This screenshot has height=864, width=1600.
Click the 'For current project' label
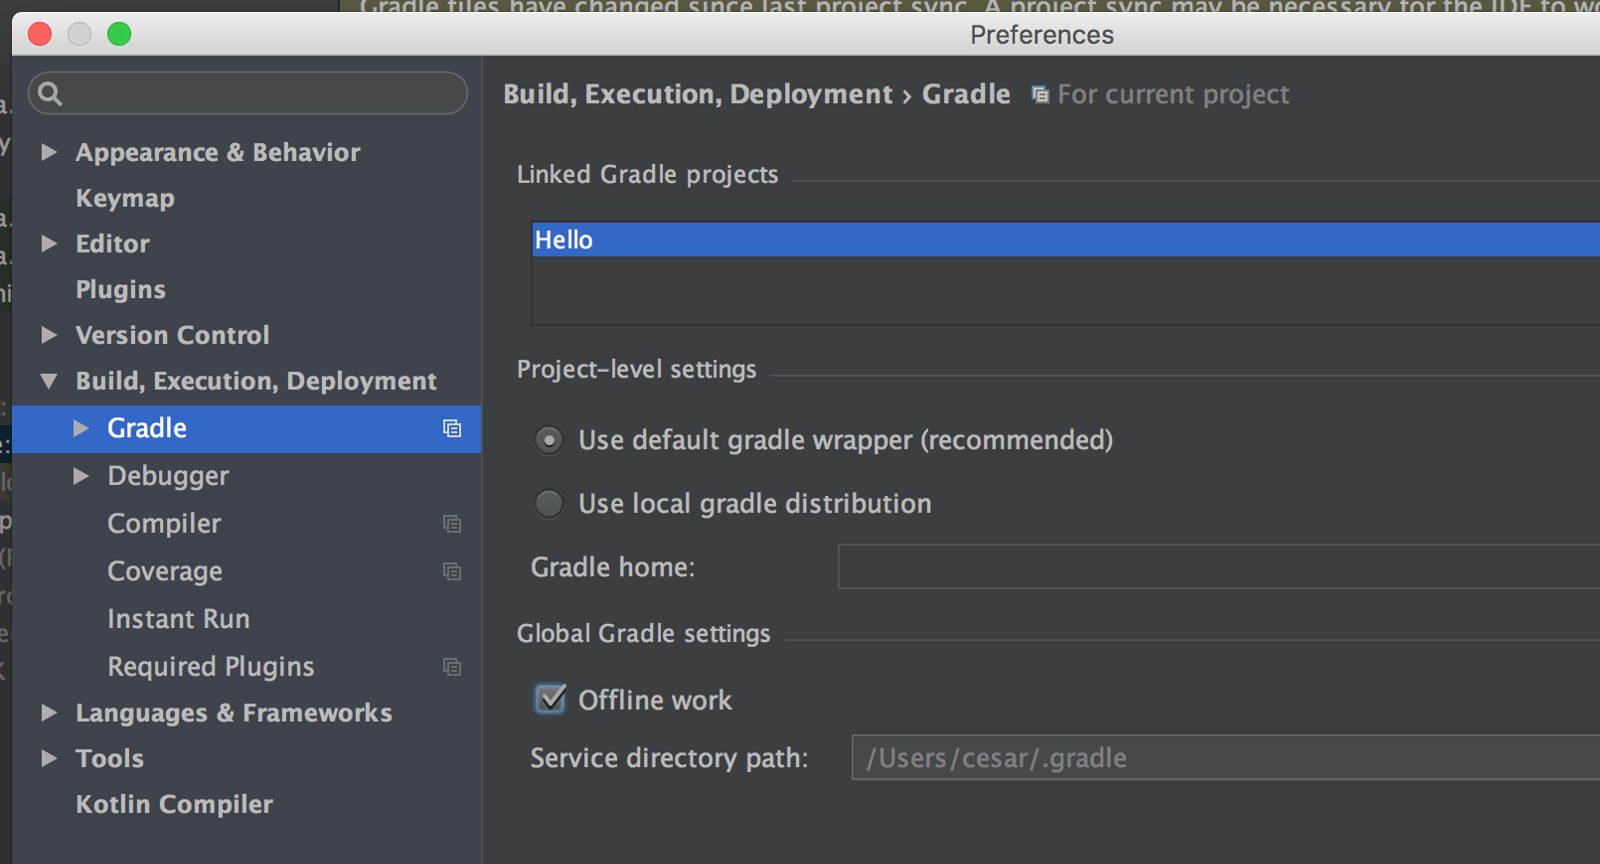[x=1173, y=95]
